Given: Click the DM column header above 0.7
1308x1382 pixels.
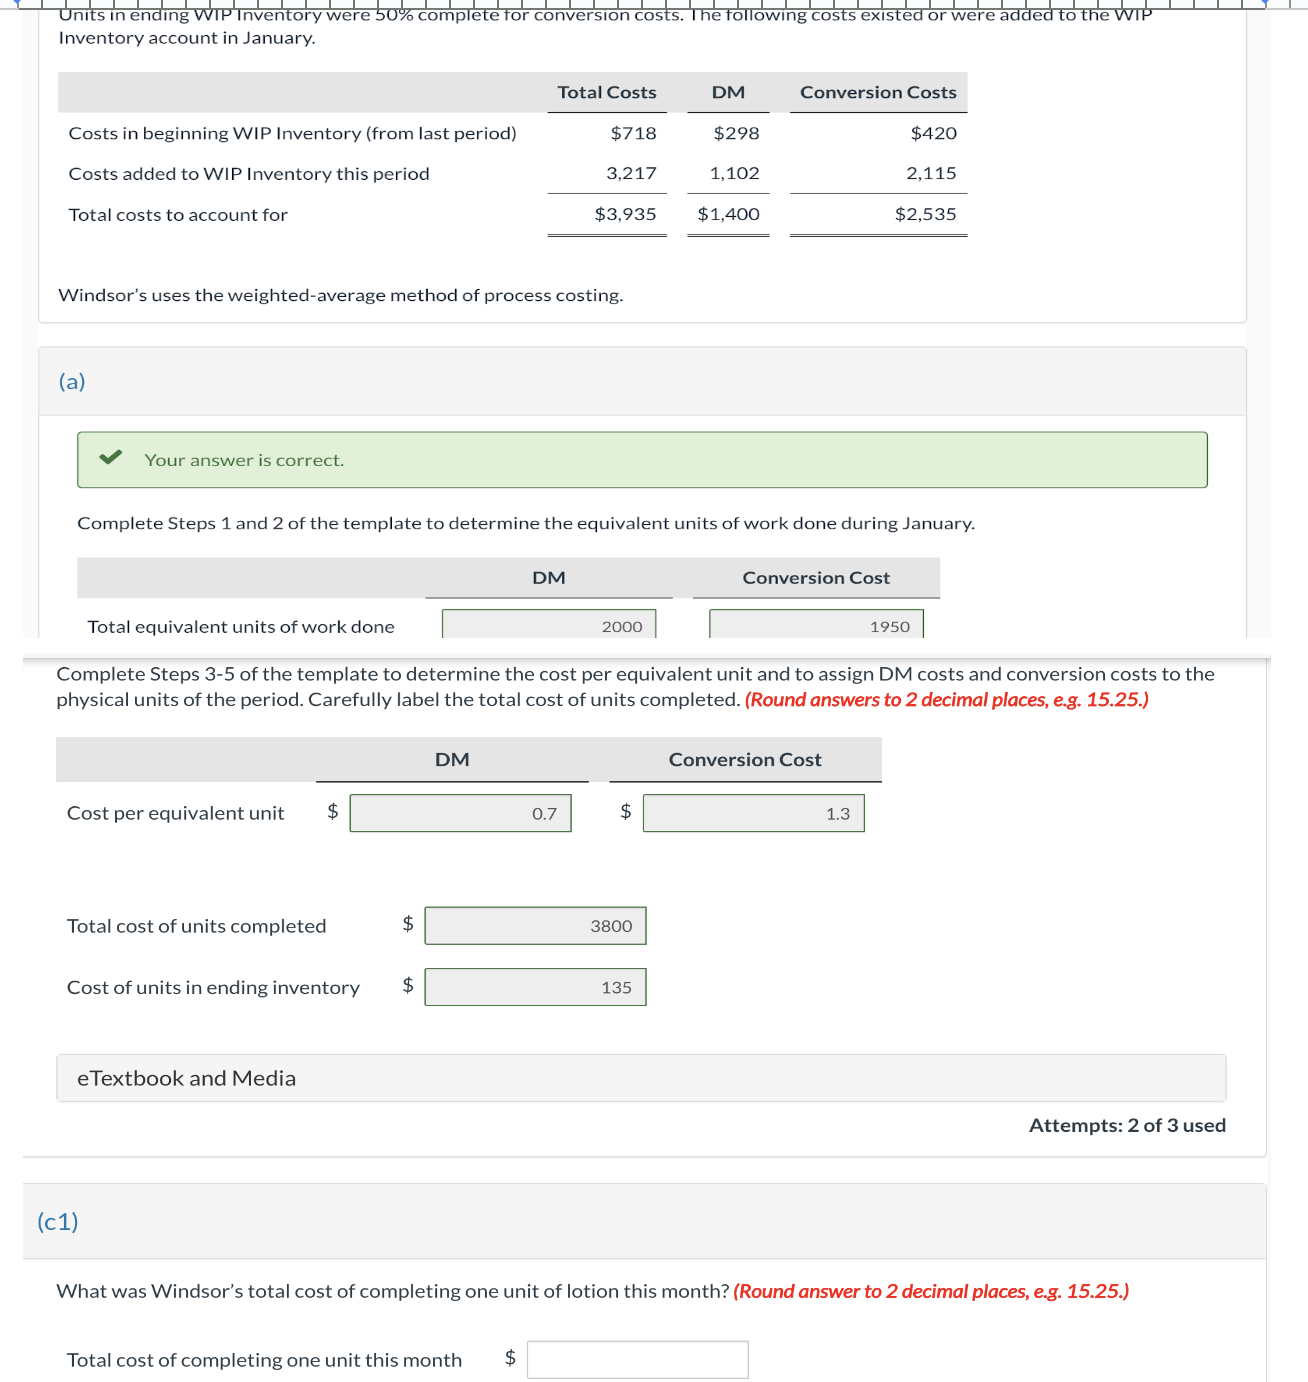Looking at the screenshot, I should coord(452,759).
